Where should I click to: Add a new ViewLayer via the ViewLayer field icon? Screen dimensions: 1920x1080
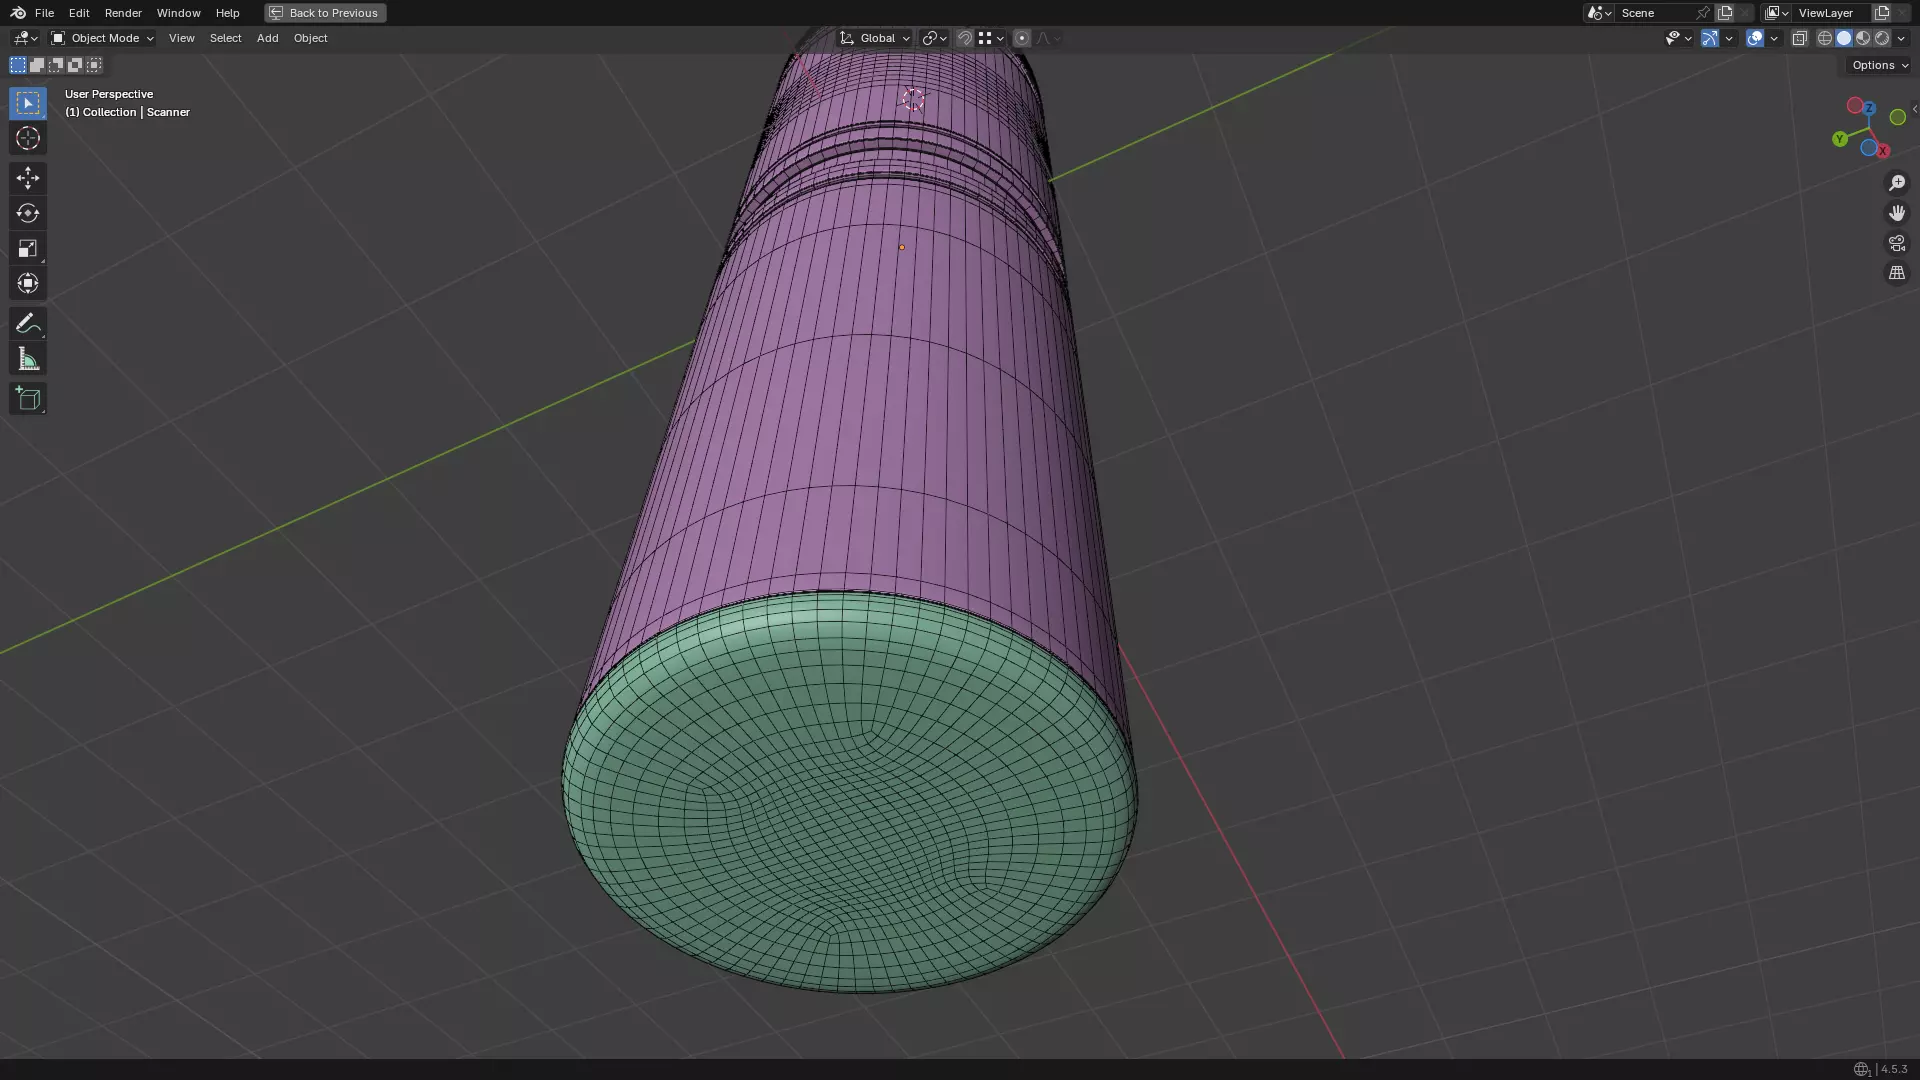pos(1882,13)
